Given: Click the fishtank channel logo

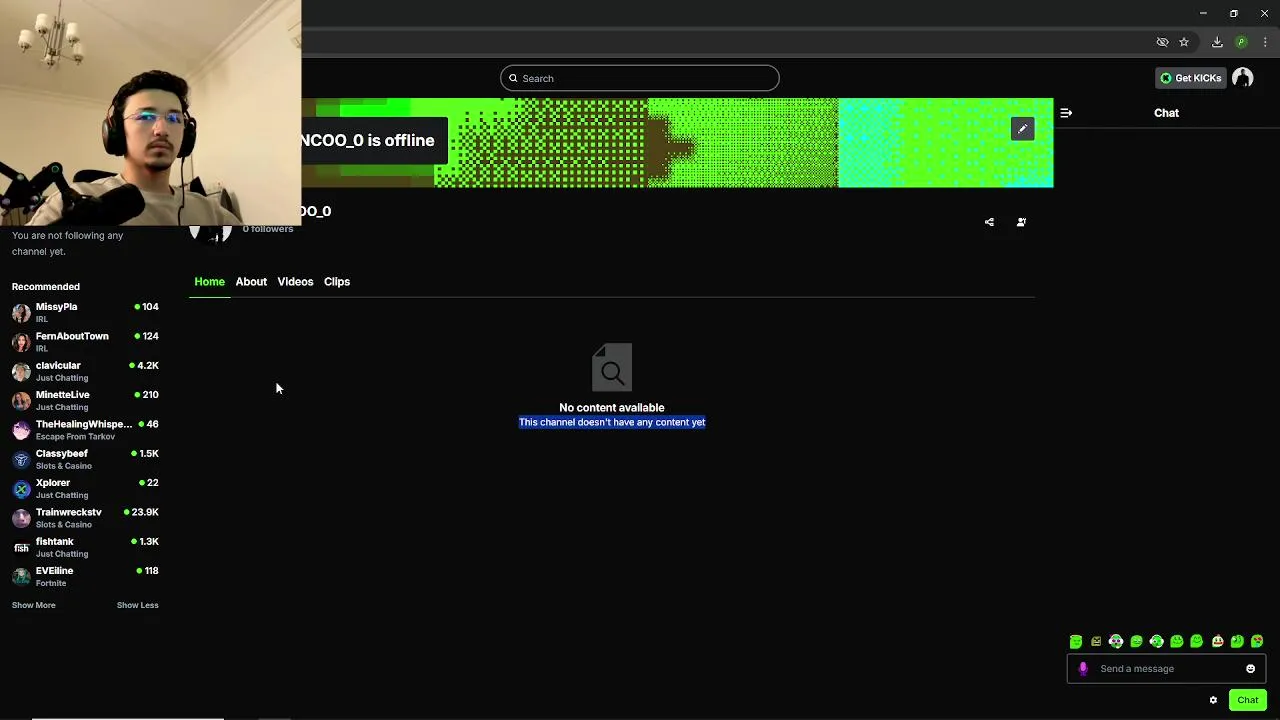Looking at the screenshot, I should pos(21,547).
